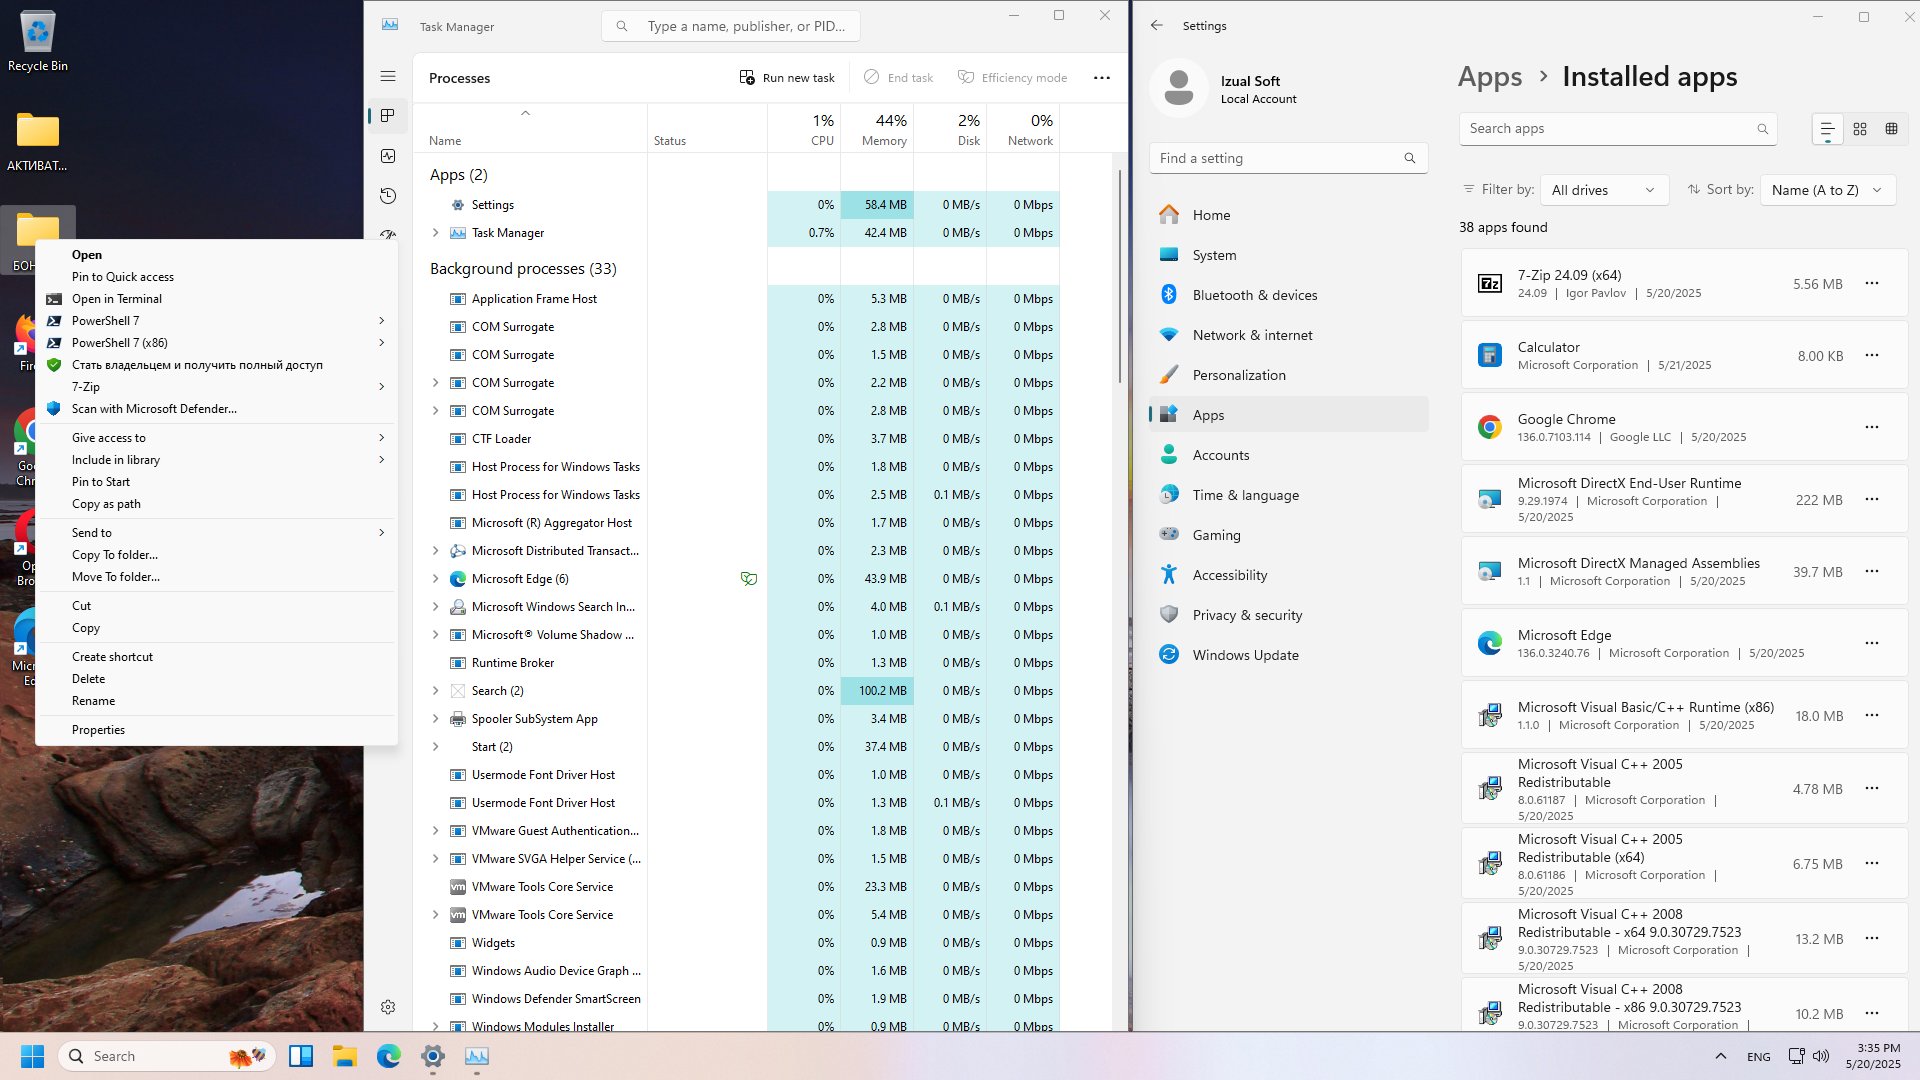The image size is (1920, 1080).
Task: Click the three-dots menu in Task Manager toolbar
Action: pyautogui.click(x=1102, y=78)
